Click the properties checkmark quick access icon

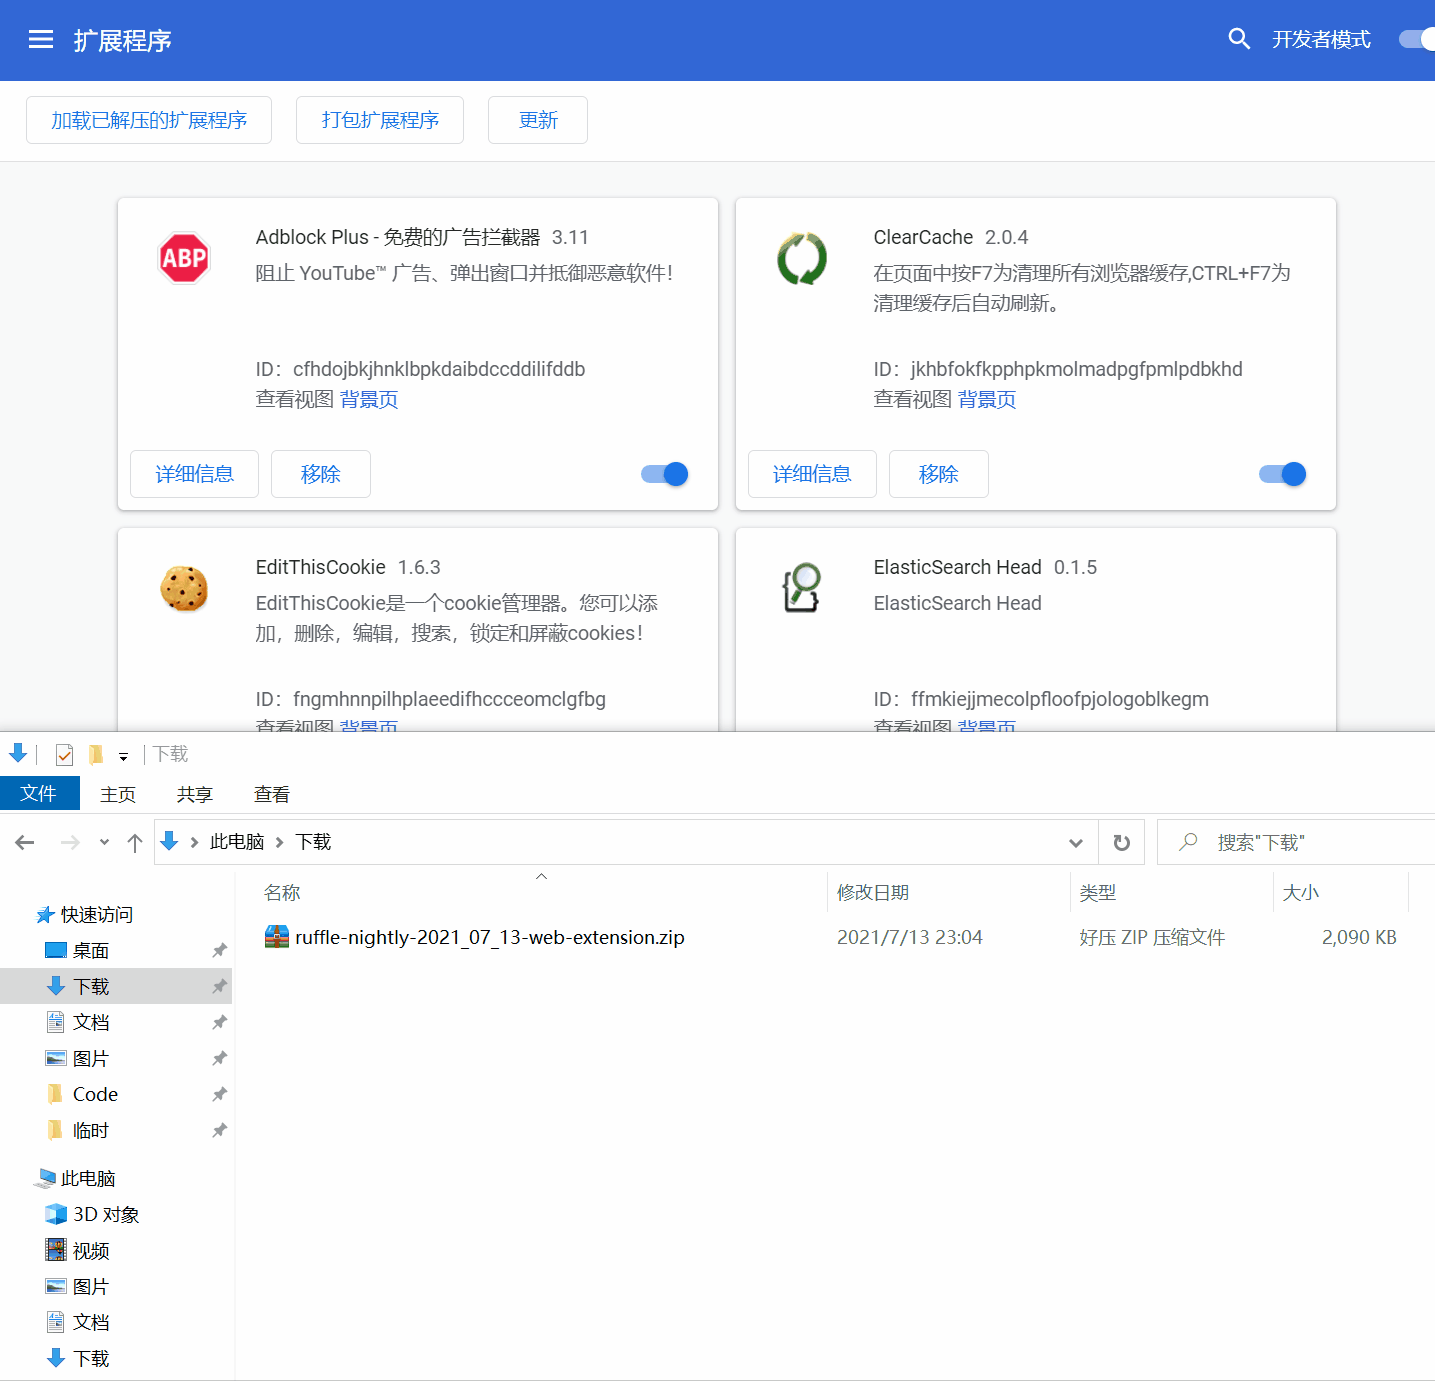[x=64, y=754]
